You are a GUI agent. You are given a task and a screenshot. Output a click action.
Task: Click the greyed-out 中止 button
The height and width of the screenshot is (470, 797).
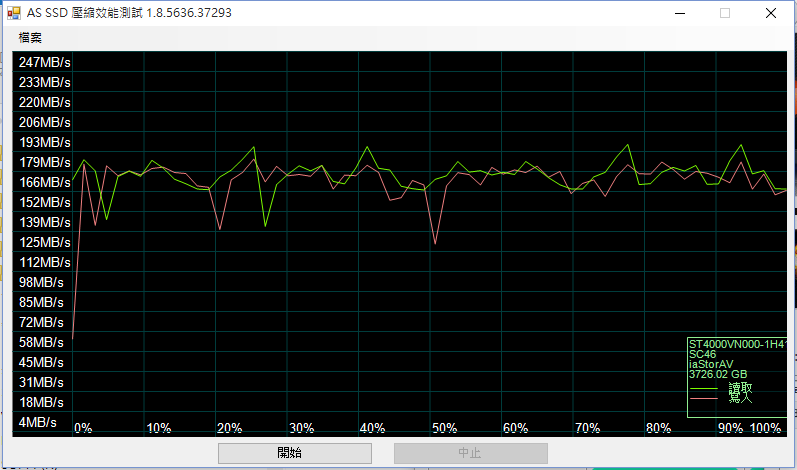470,453
